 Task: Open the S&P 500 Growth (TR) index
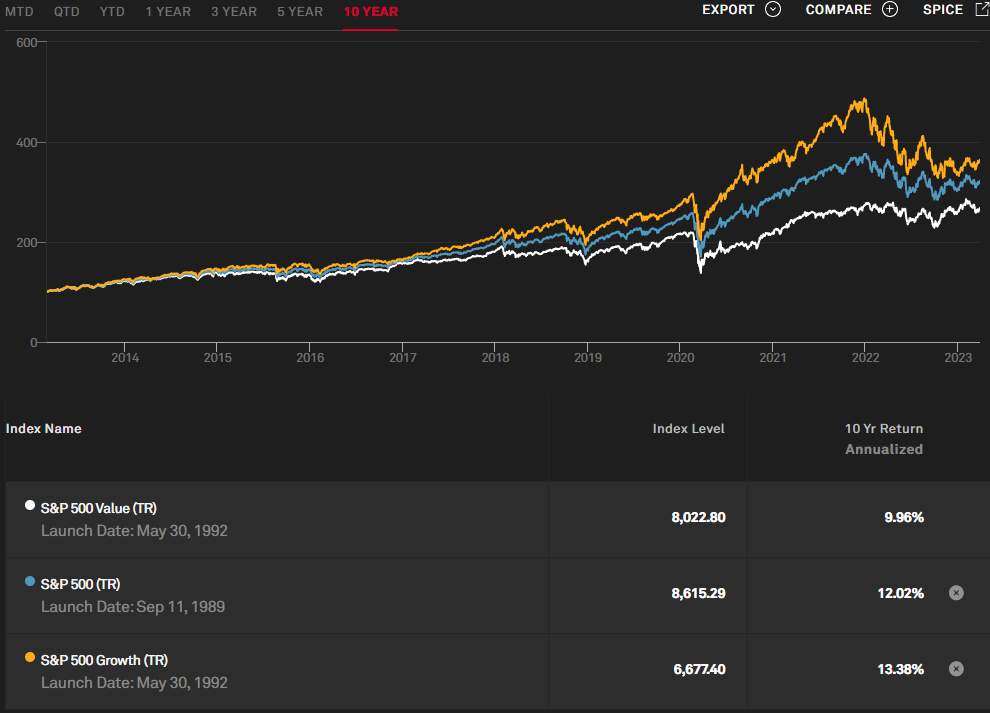104,660
